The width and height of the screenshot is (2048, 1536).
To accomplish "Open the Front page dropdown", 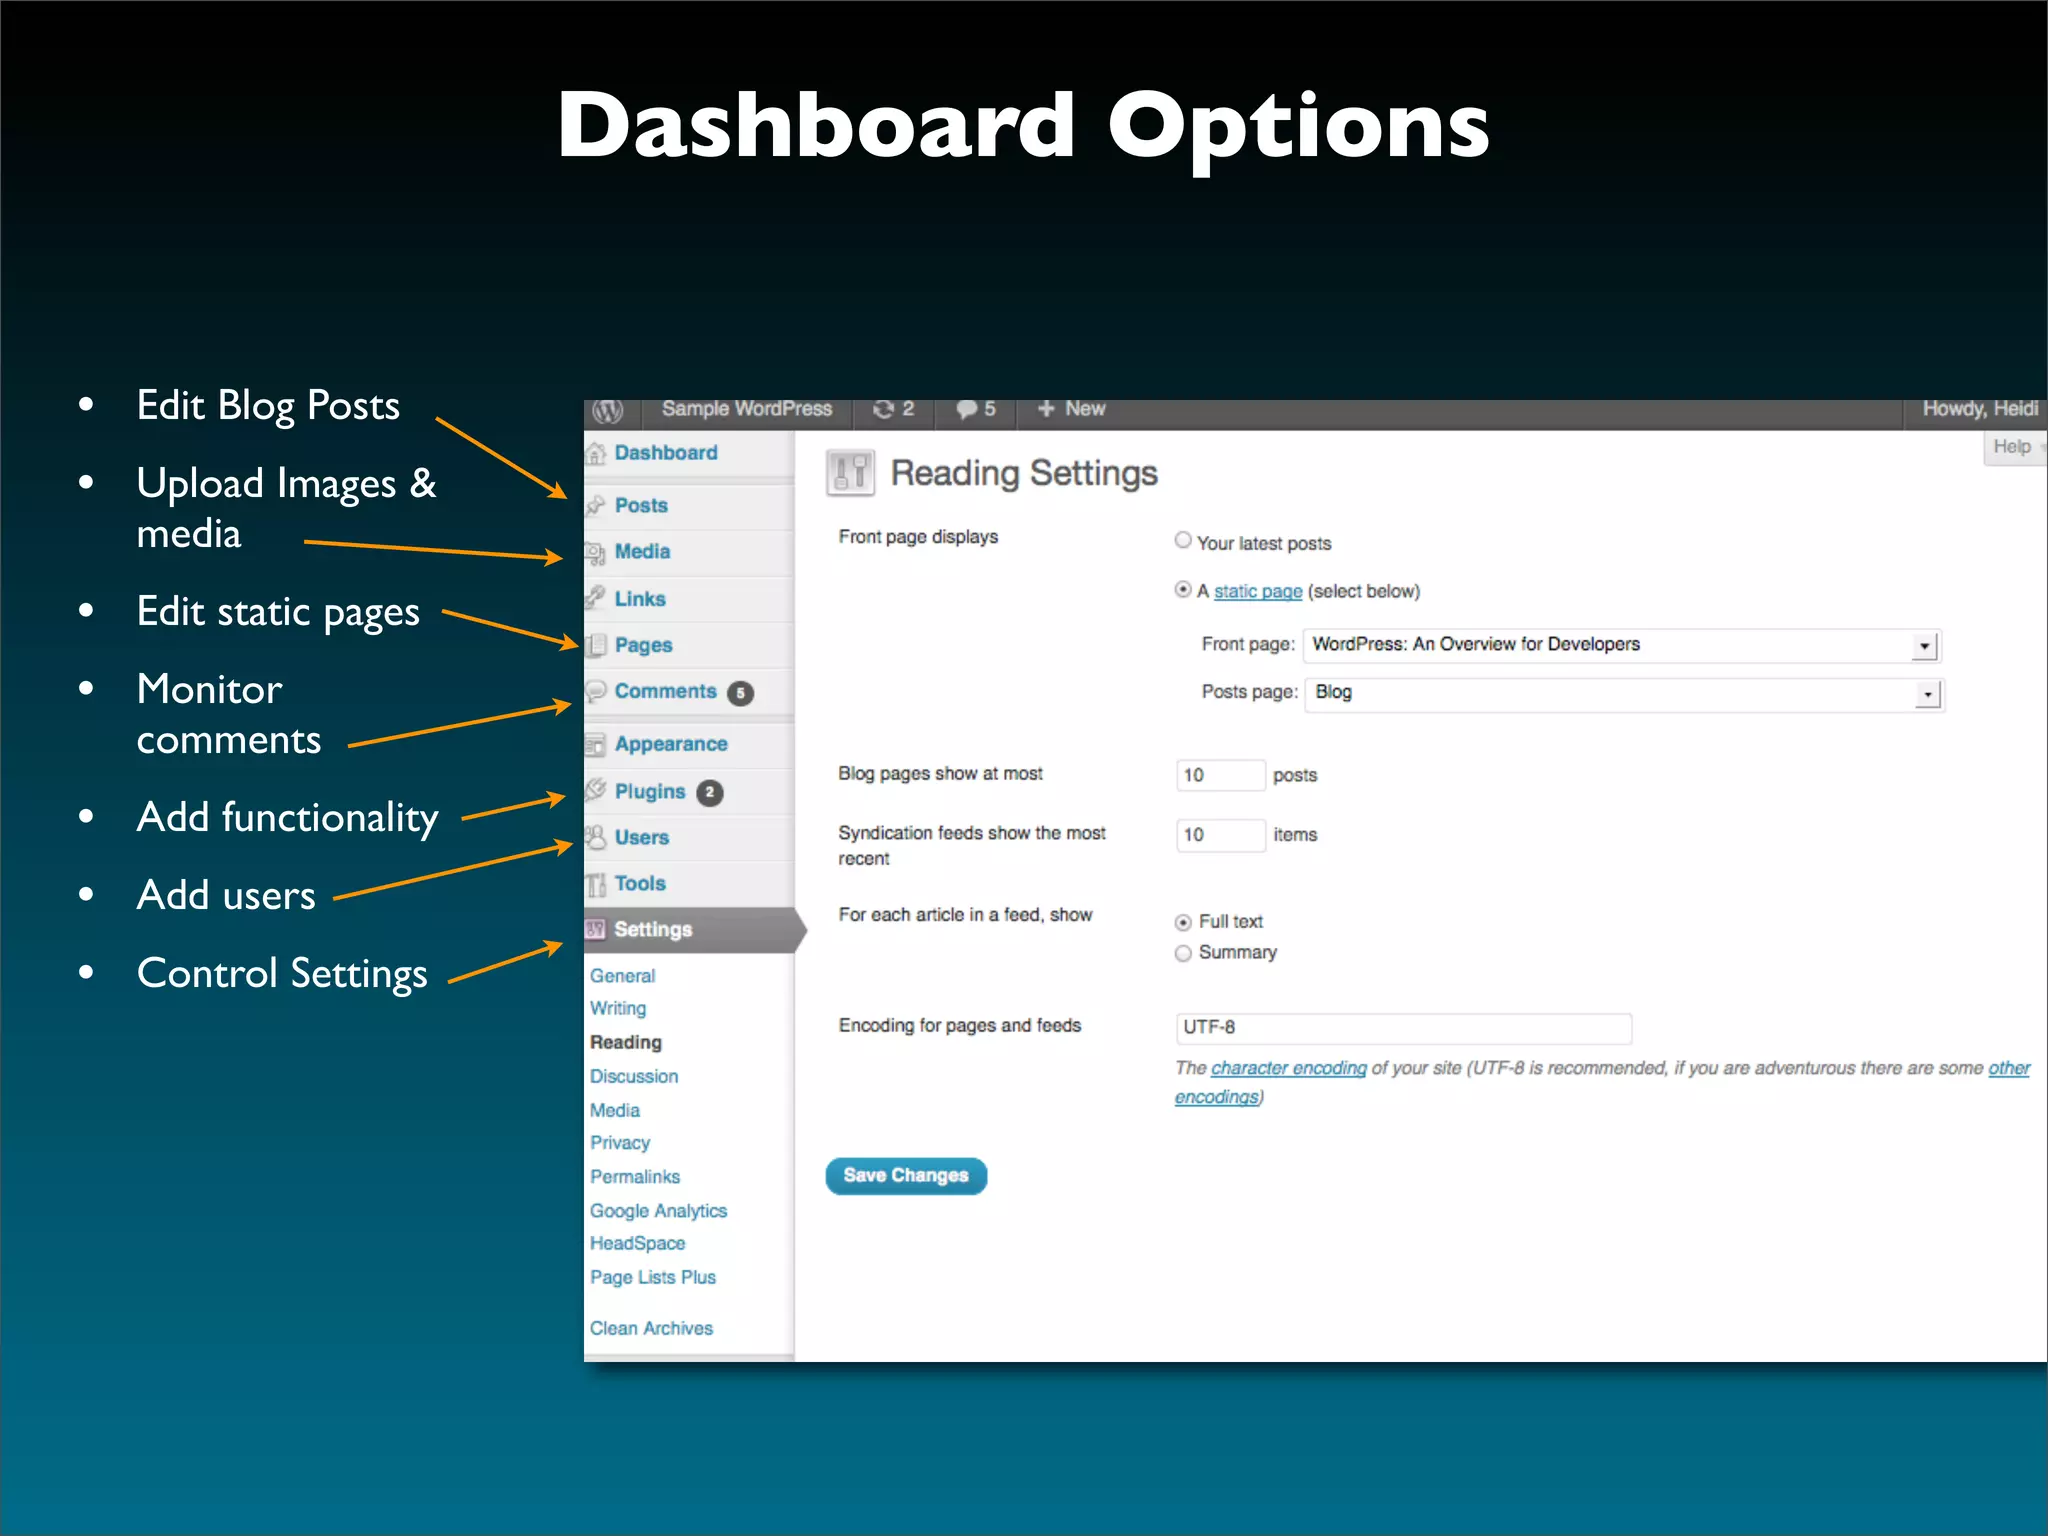I will pos(1622,646).
